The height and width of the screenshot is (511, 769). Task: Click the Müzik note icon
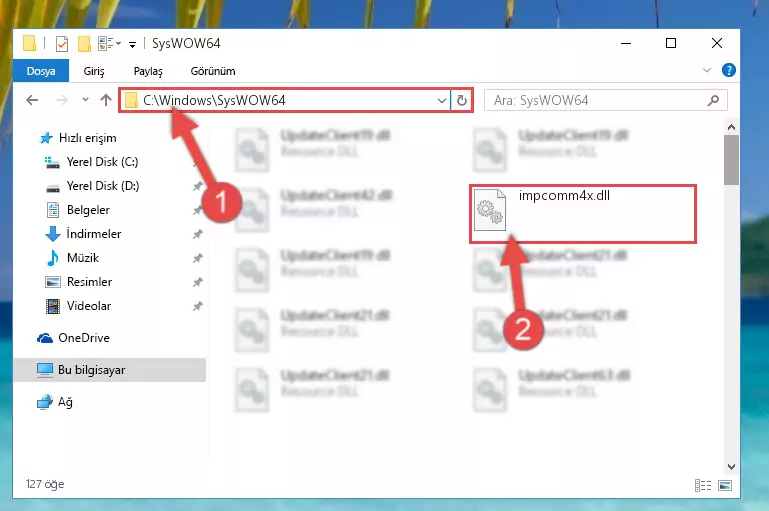52,258
